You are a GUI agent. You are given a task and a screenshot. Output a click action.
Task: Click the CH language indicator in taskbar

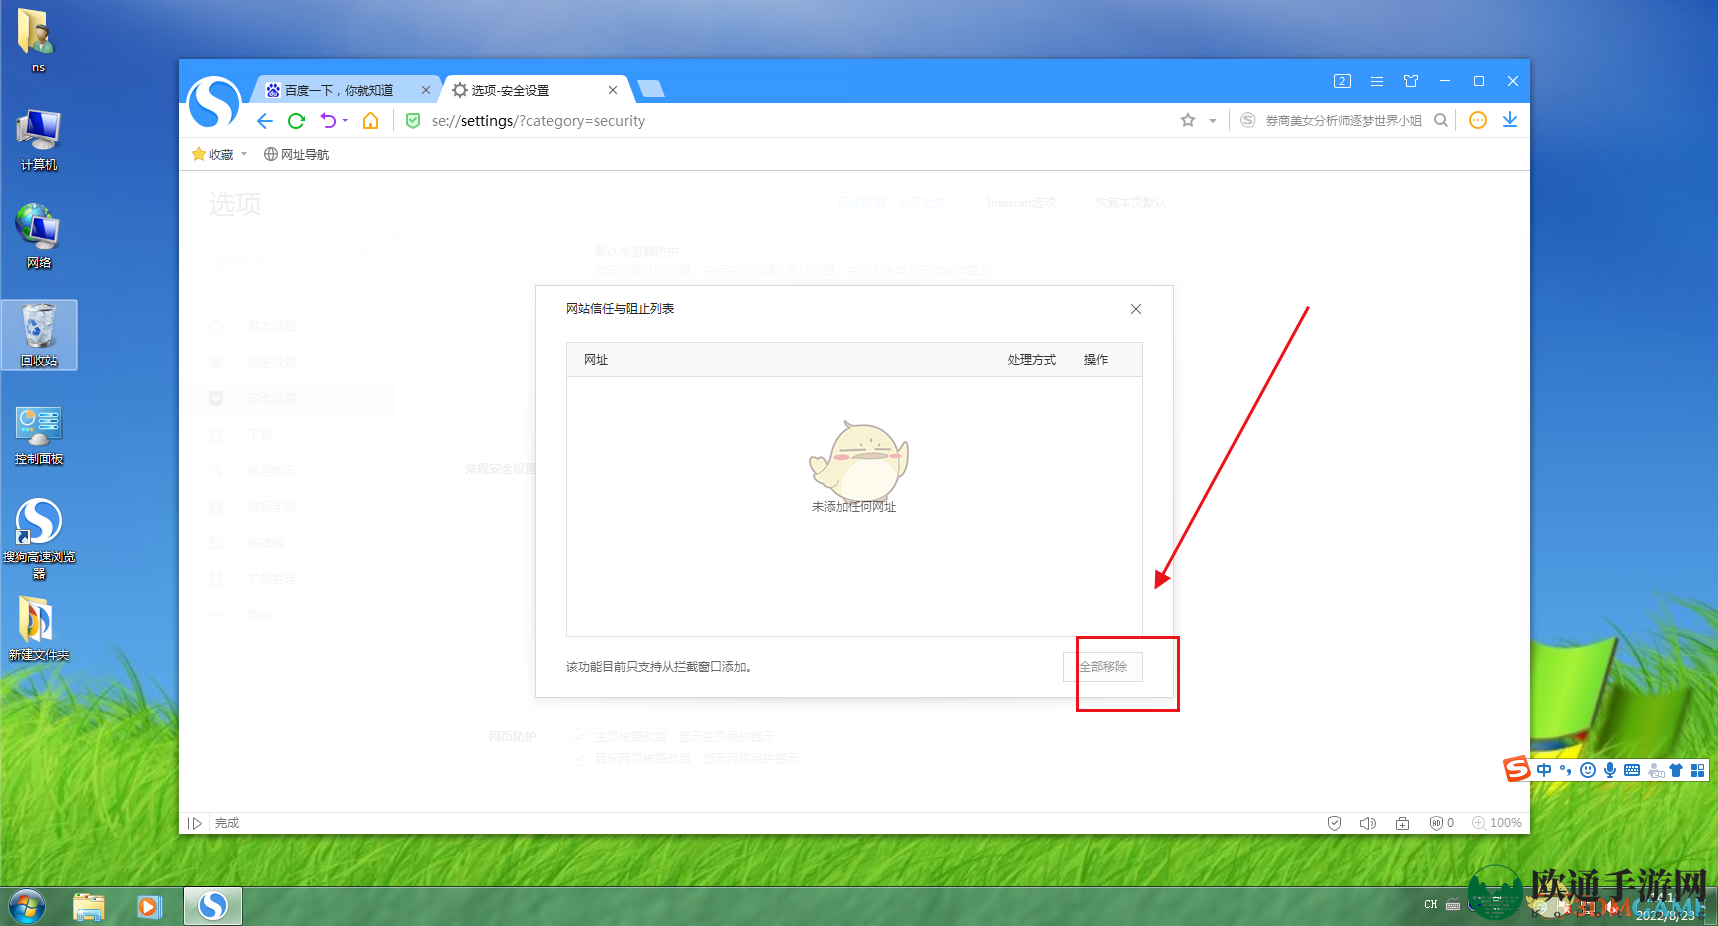pos(1431,905)
